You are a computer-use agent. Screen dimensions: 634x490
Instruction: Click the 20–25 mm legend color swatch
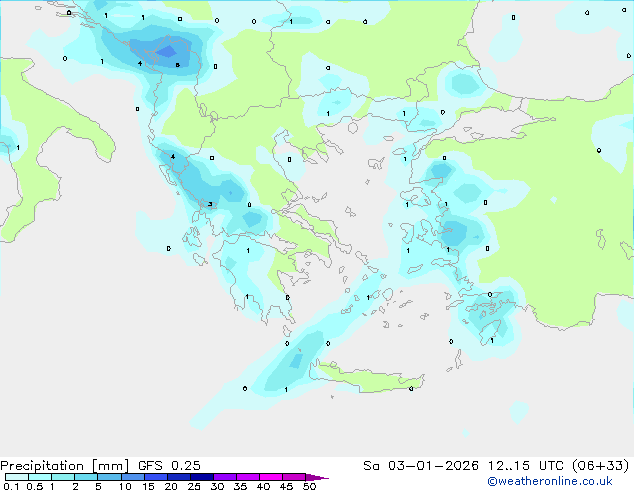click(x=178, y=477)
